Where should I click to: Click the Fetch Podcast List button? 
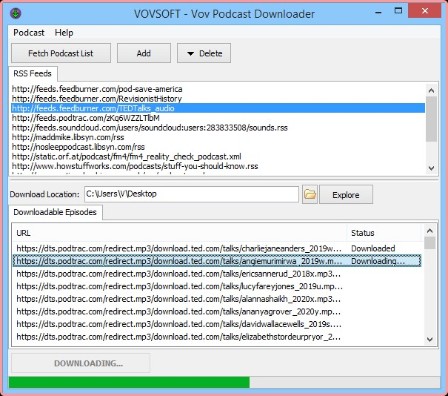(61, 53)
